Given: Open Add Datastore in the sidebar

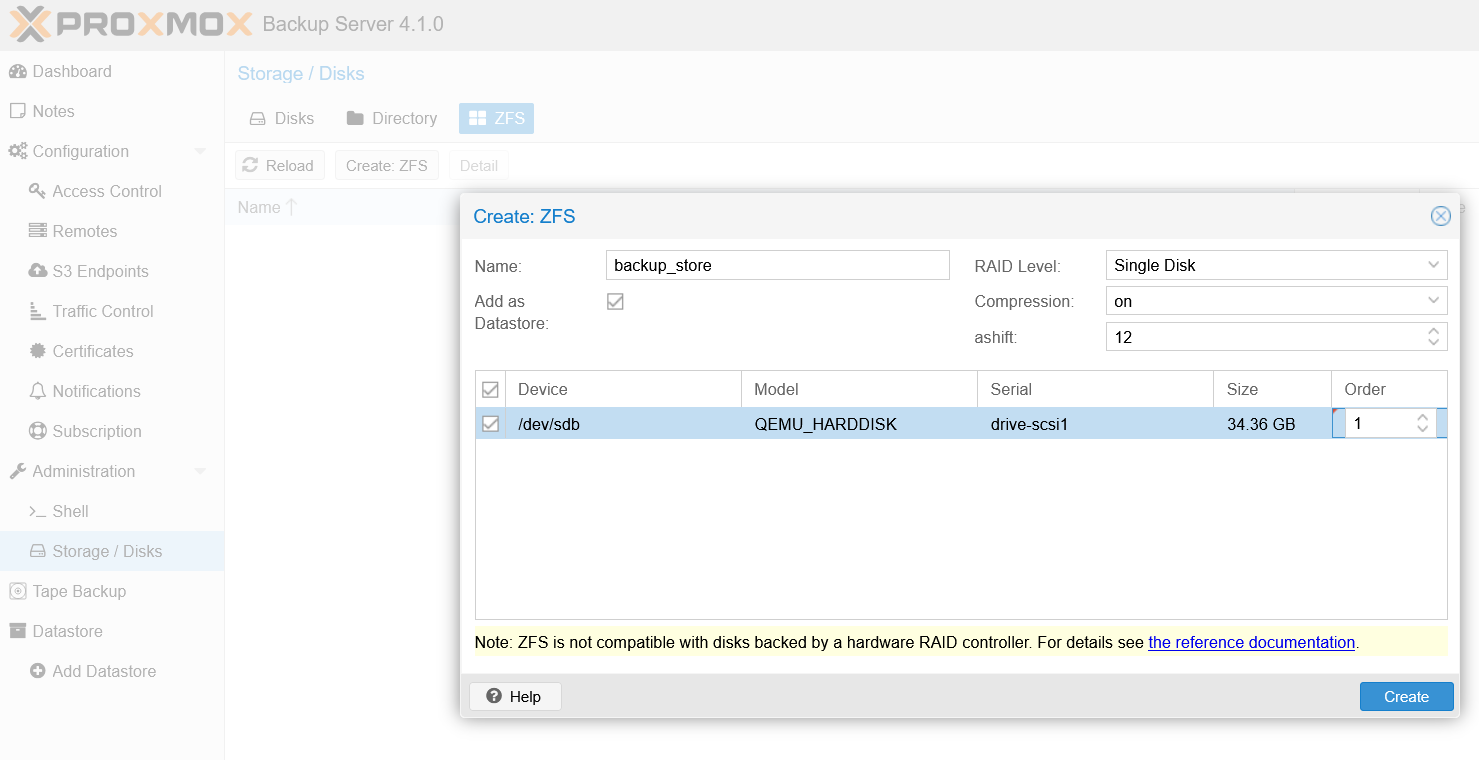Looking at the screenshot, I should point(112,671).
